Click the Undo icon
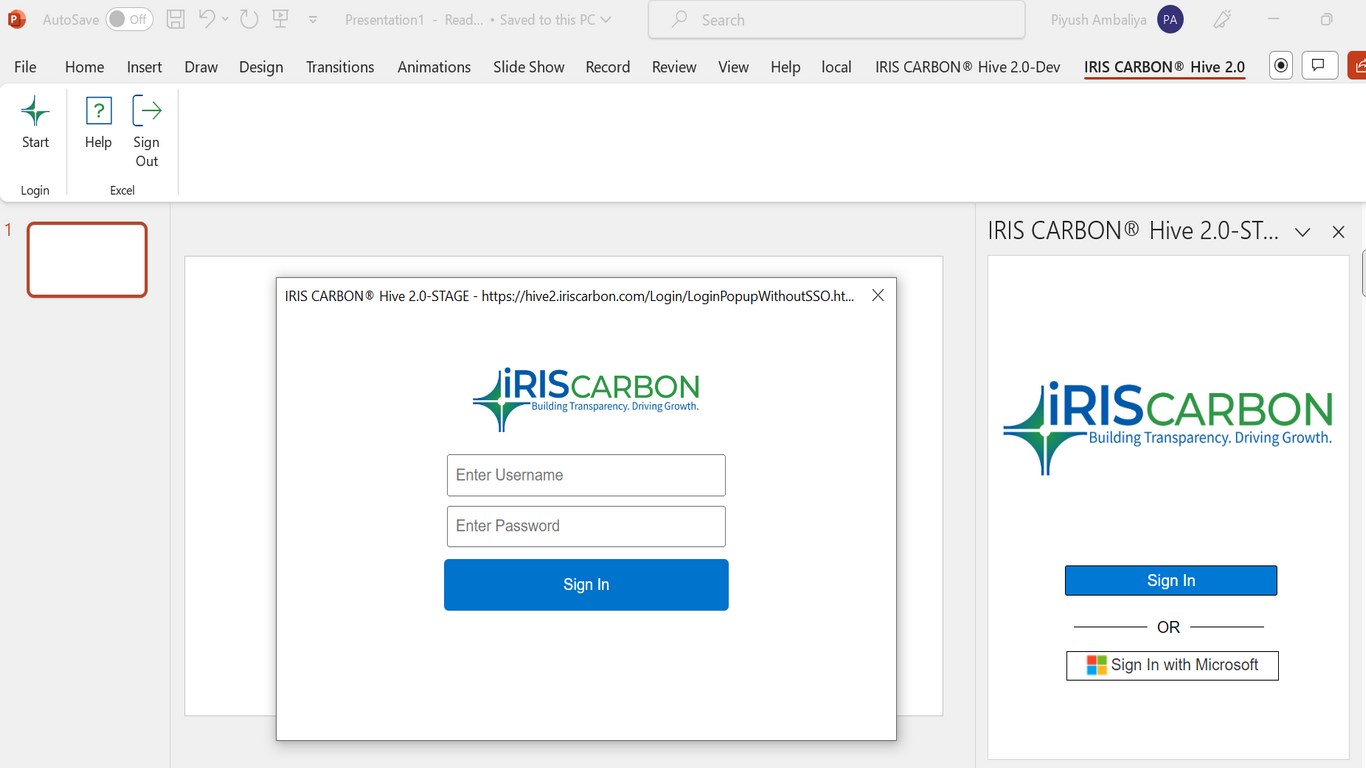The height and width of the screenshot is (768, 1366). pyautogui.click(x=207, y=19)
